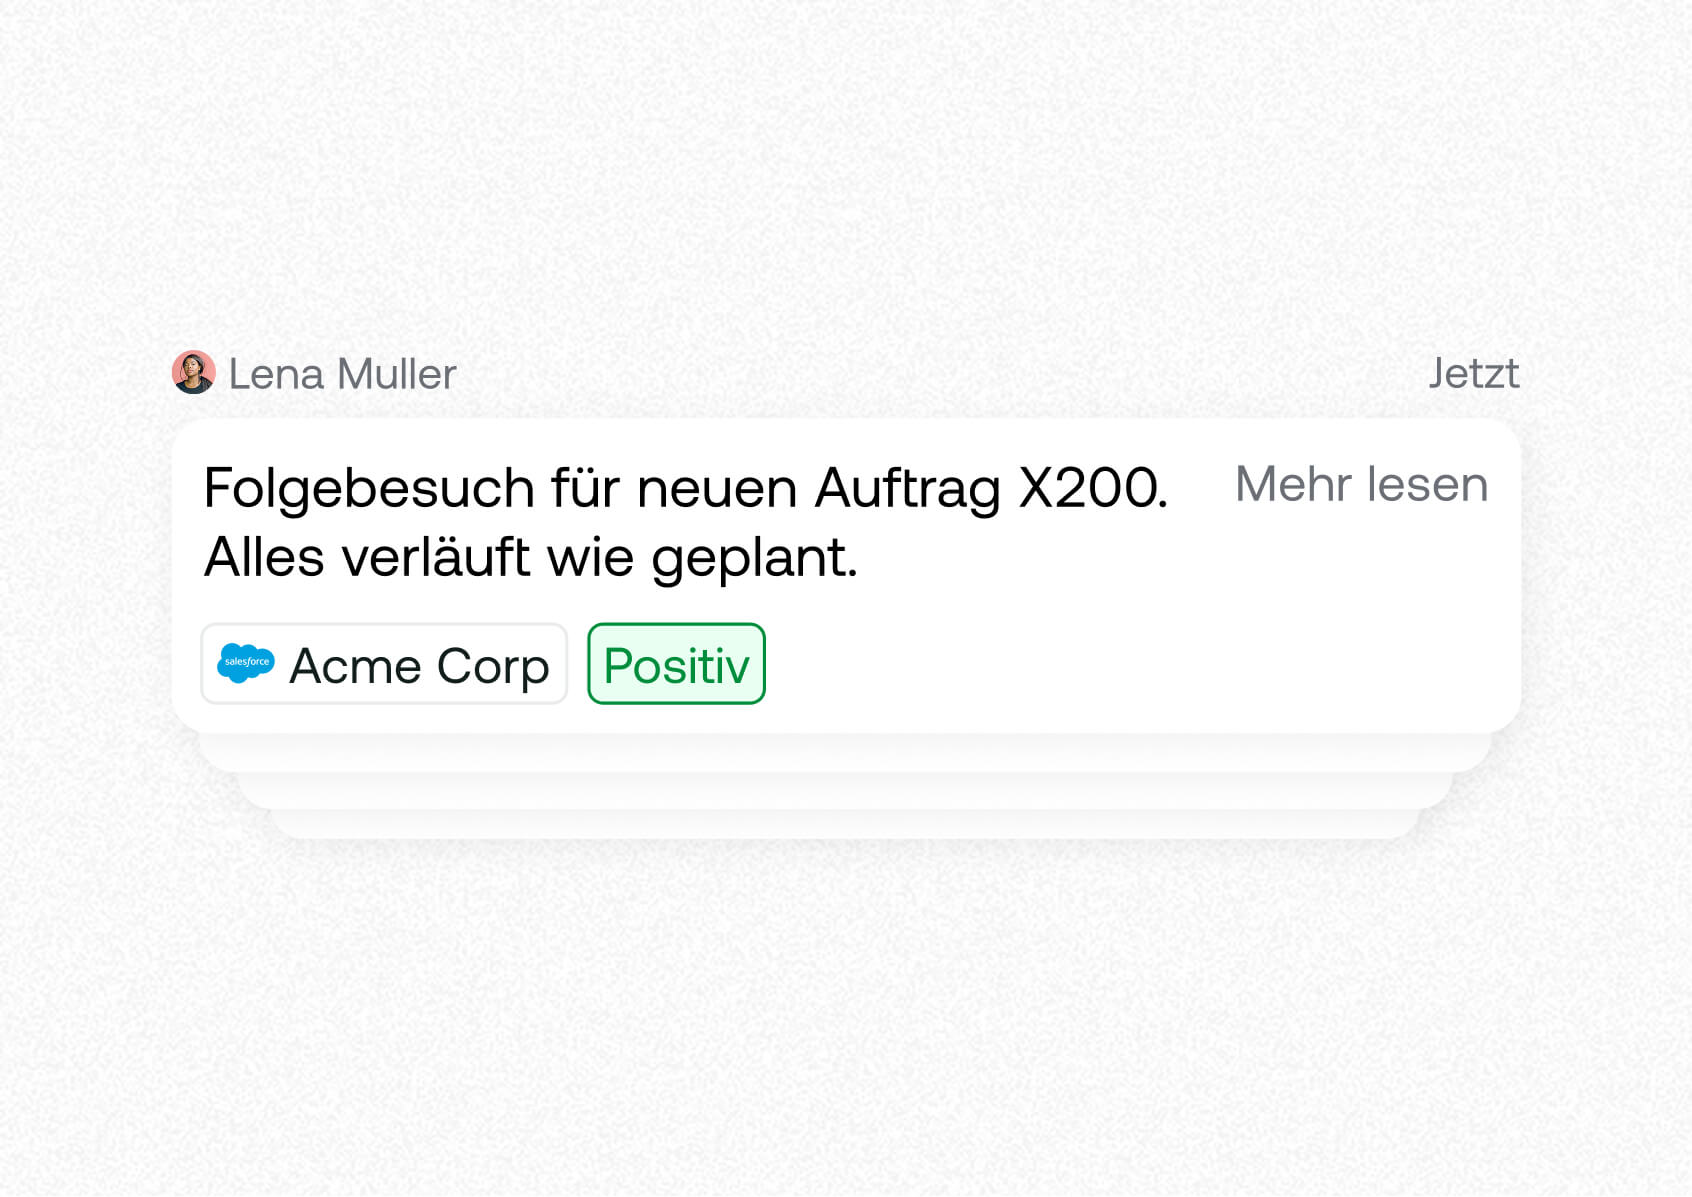1692x1197 pixels.
Task: Click the word Corp in the tag
Action: 493,667
